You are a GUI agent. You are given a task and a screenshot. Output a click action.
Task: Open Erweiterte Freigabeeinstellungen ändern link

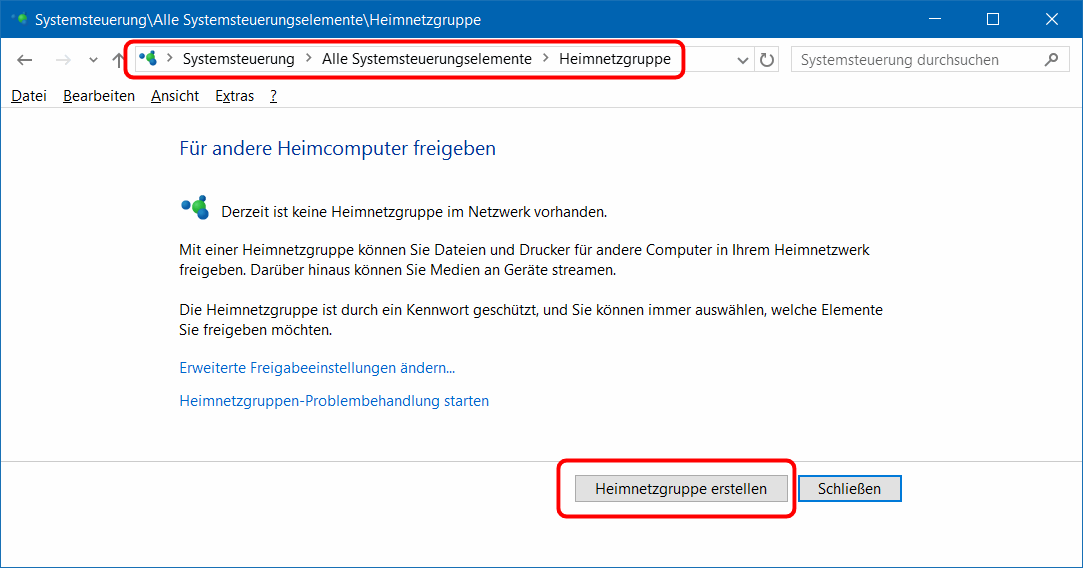point(317,368)
